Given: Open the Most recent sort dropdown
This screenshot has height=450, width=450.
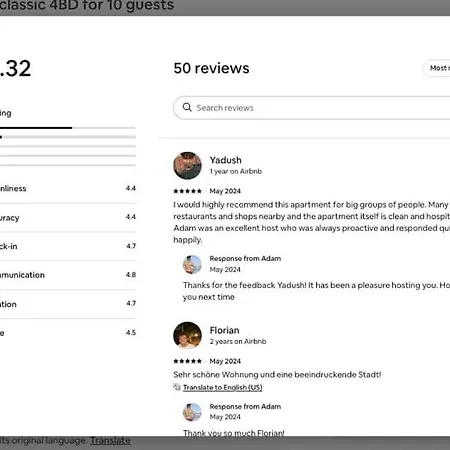Looking at the screenshot, I should click(x=437, y=68).
